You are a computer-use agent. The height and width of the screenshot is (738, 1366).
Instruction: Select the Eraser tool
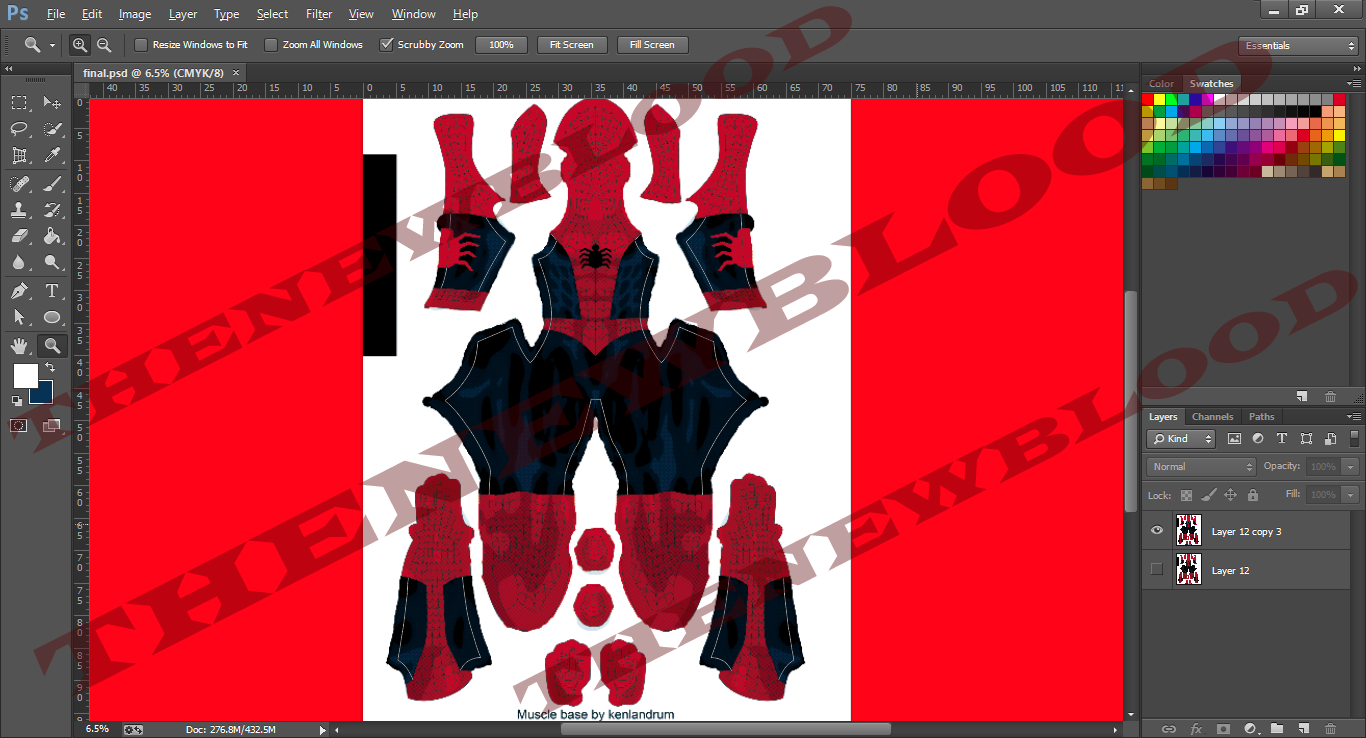(19, 237)
